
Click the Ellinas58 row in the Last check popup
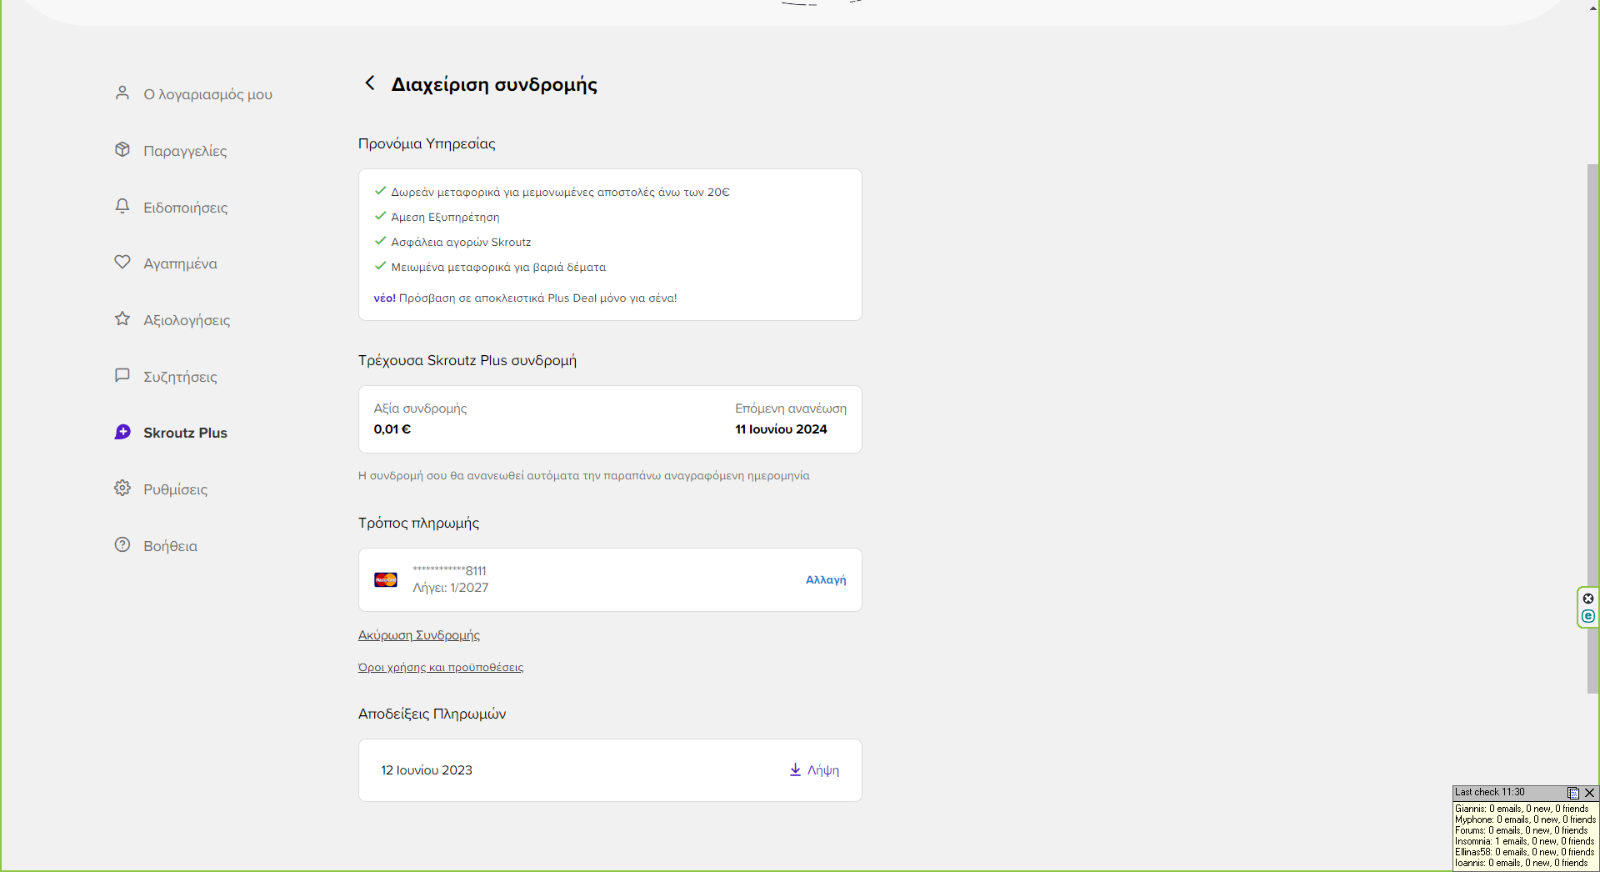click(1525, 853)
